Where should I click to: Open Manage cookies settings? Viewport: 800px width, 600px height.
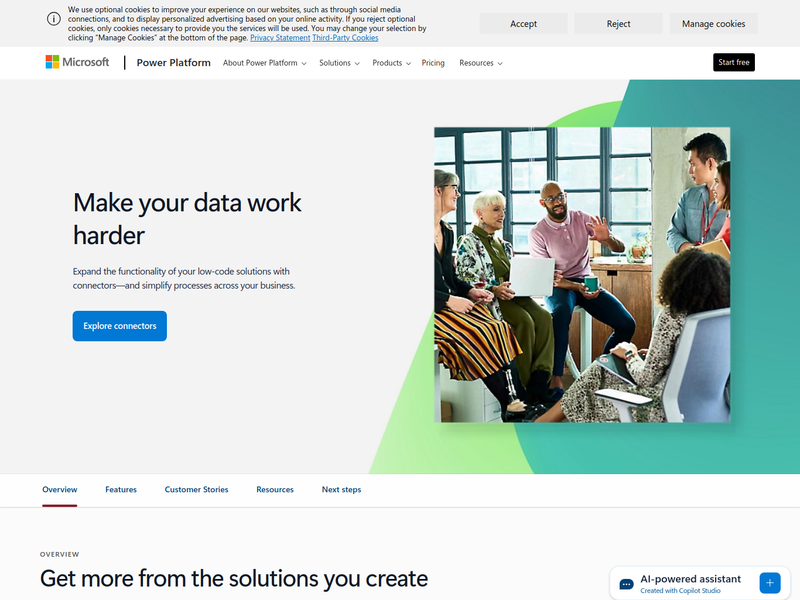tap(713, 23)
